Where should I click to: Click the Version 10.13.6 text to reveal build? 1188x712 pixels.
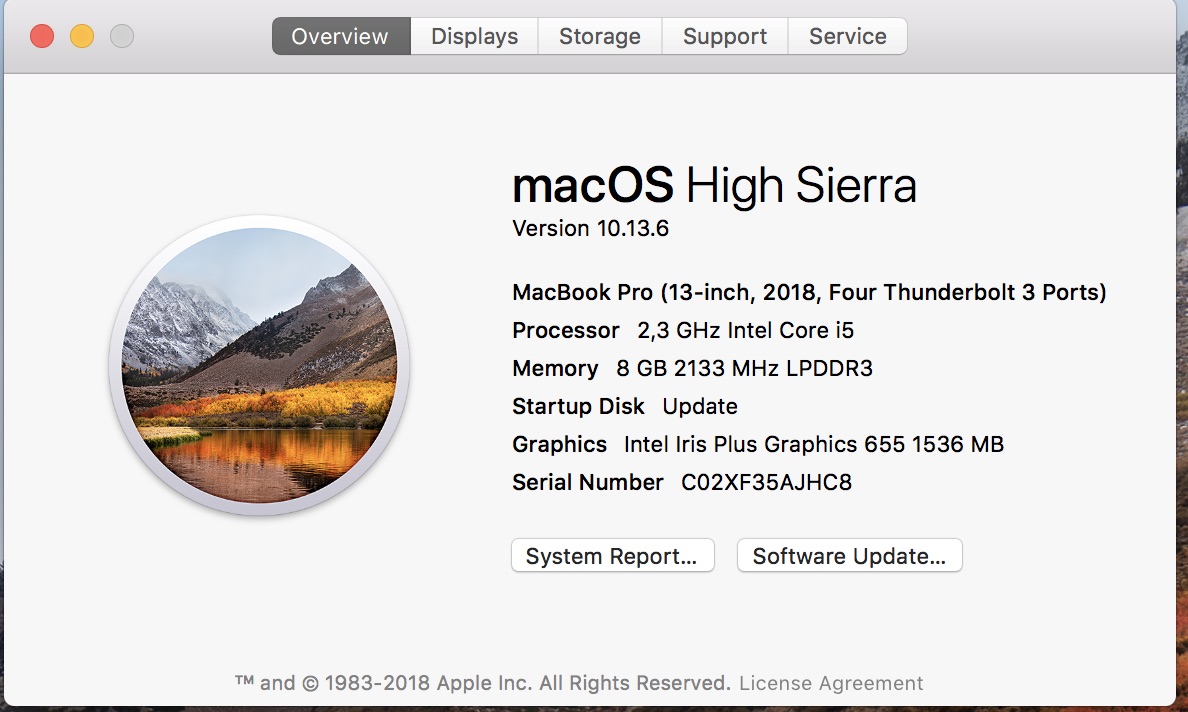pos(590,228)
